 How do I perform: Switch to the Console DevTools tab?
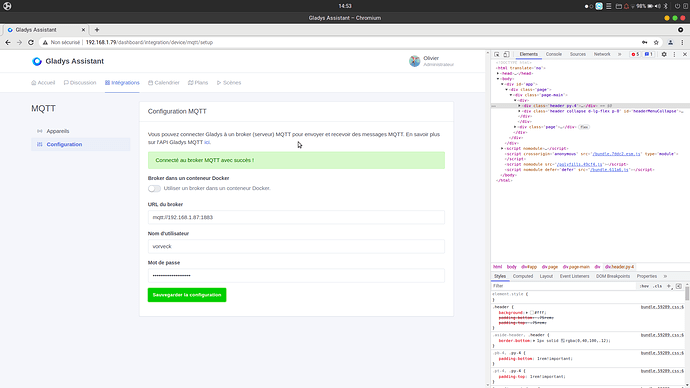554,54
